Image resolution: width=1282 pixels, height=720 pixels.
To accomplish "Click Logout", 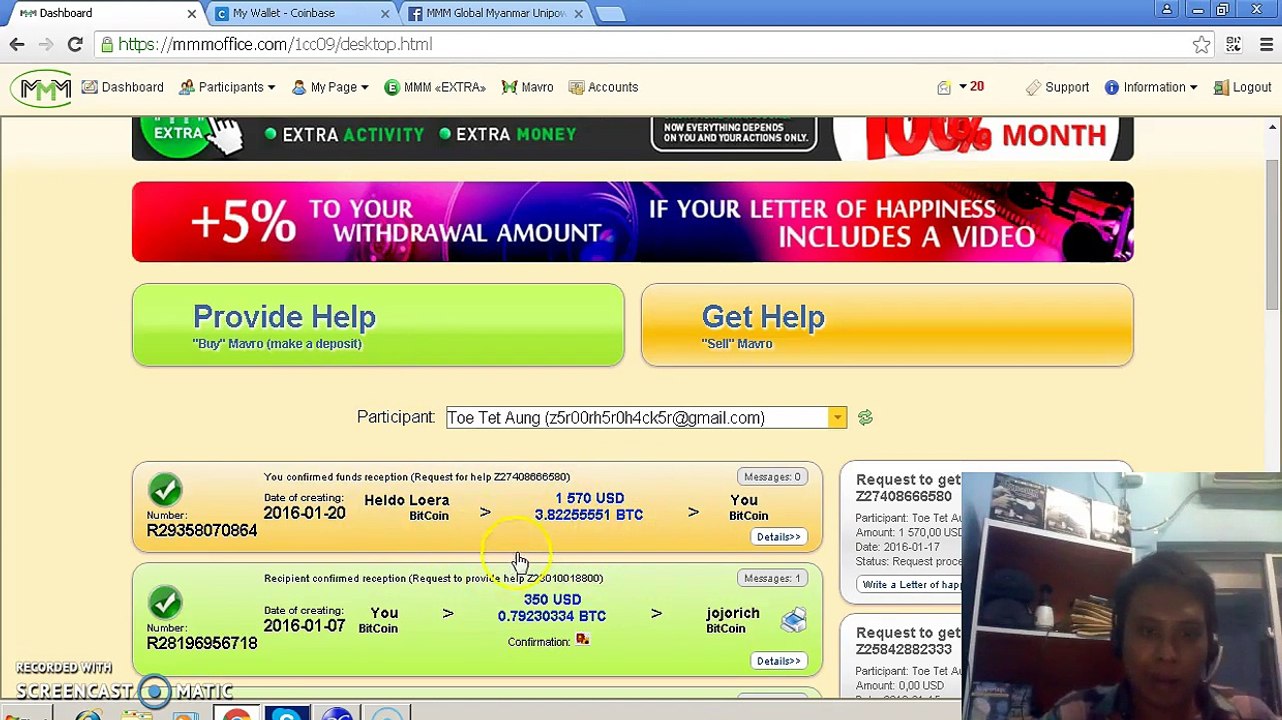I will point(1242,87).
